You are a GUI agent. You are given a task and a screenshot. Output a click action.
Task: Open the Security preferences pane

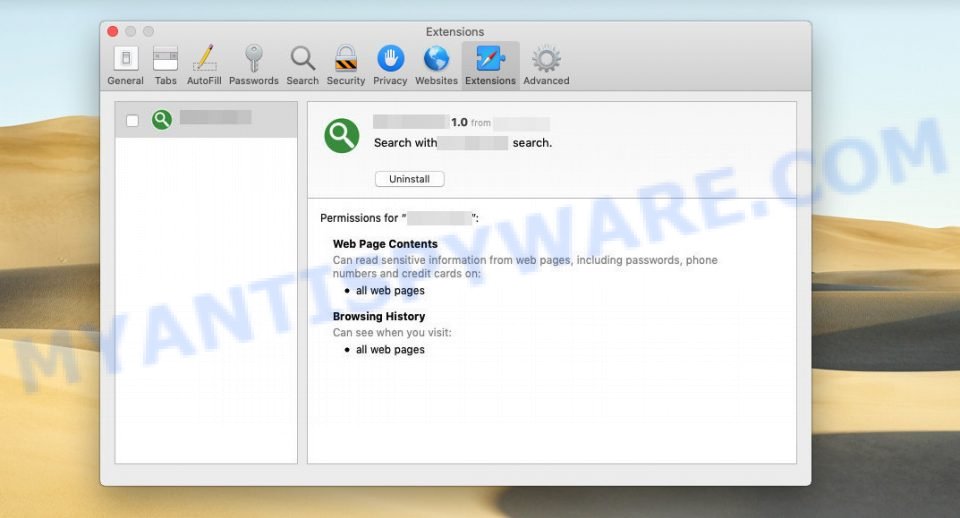[x=345, y=66]
